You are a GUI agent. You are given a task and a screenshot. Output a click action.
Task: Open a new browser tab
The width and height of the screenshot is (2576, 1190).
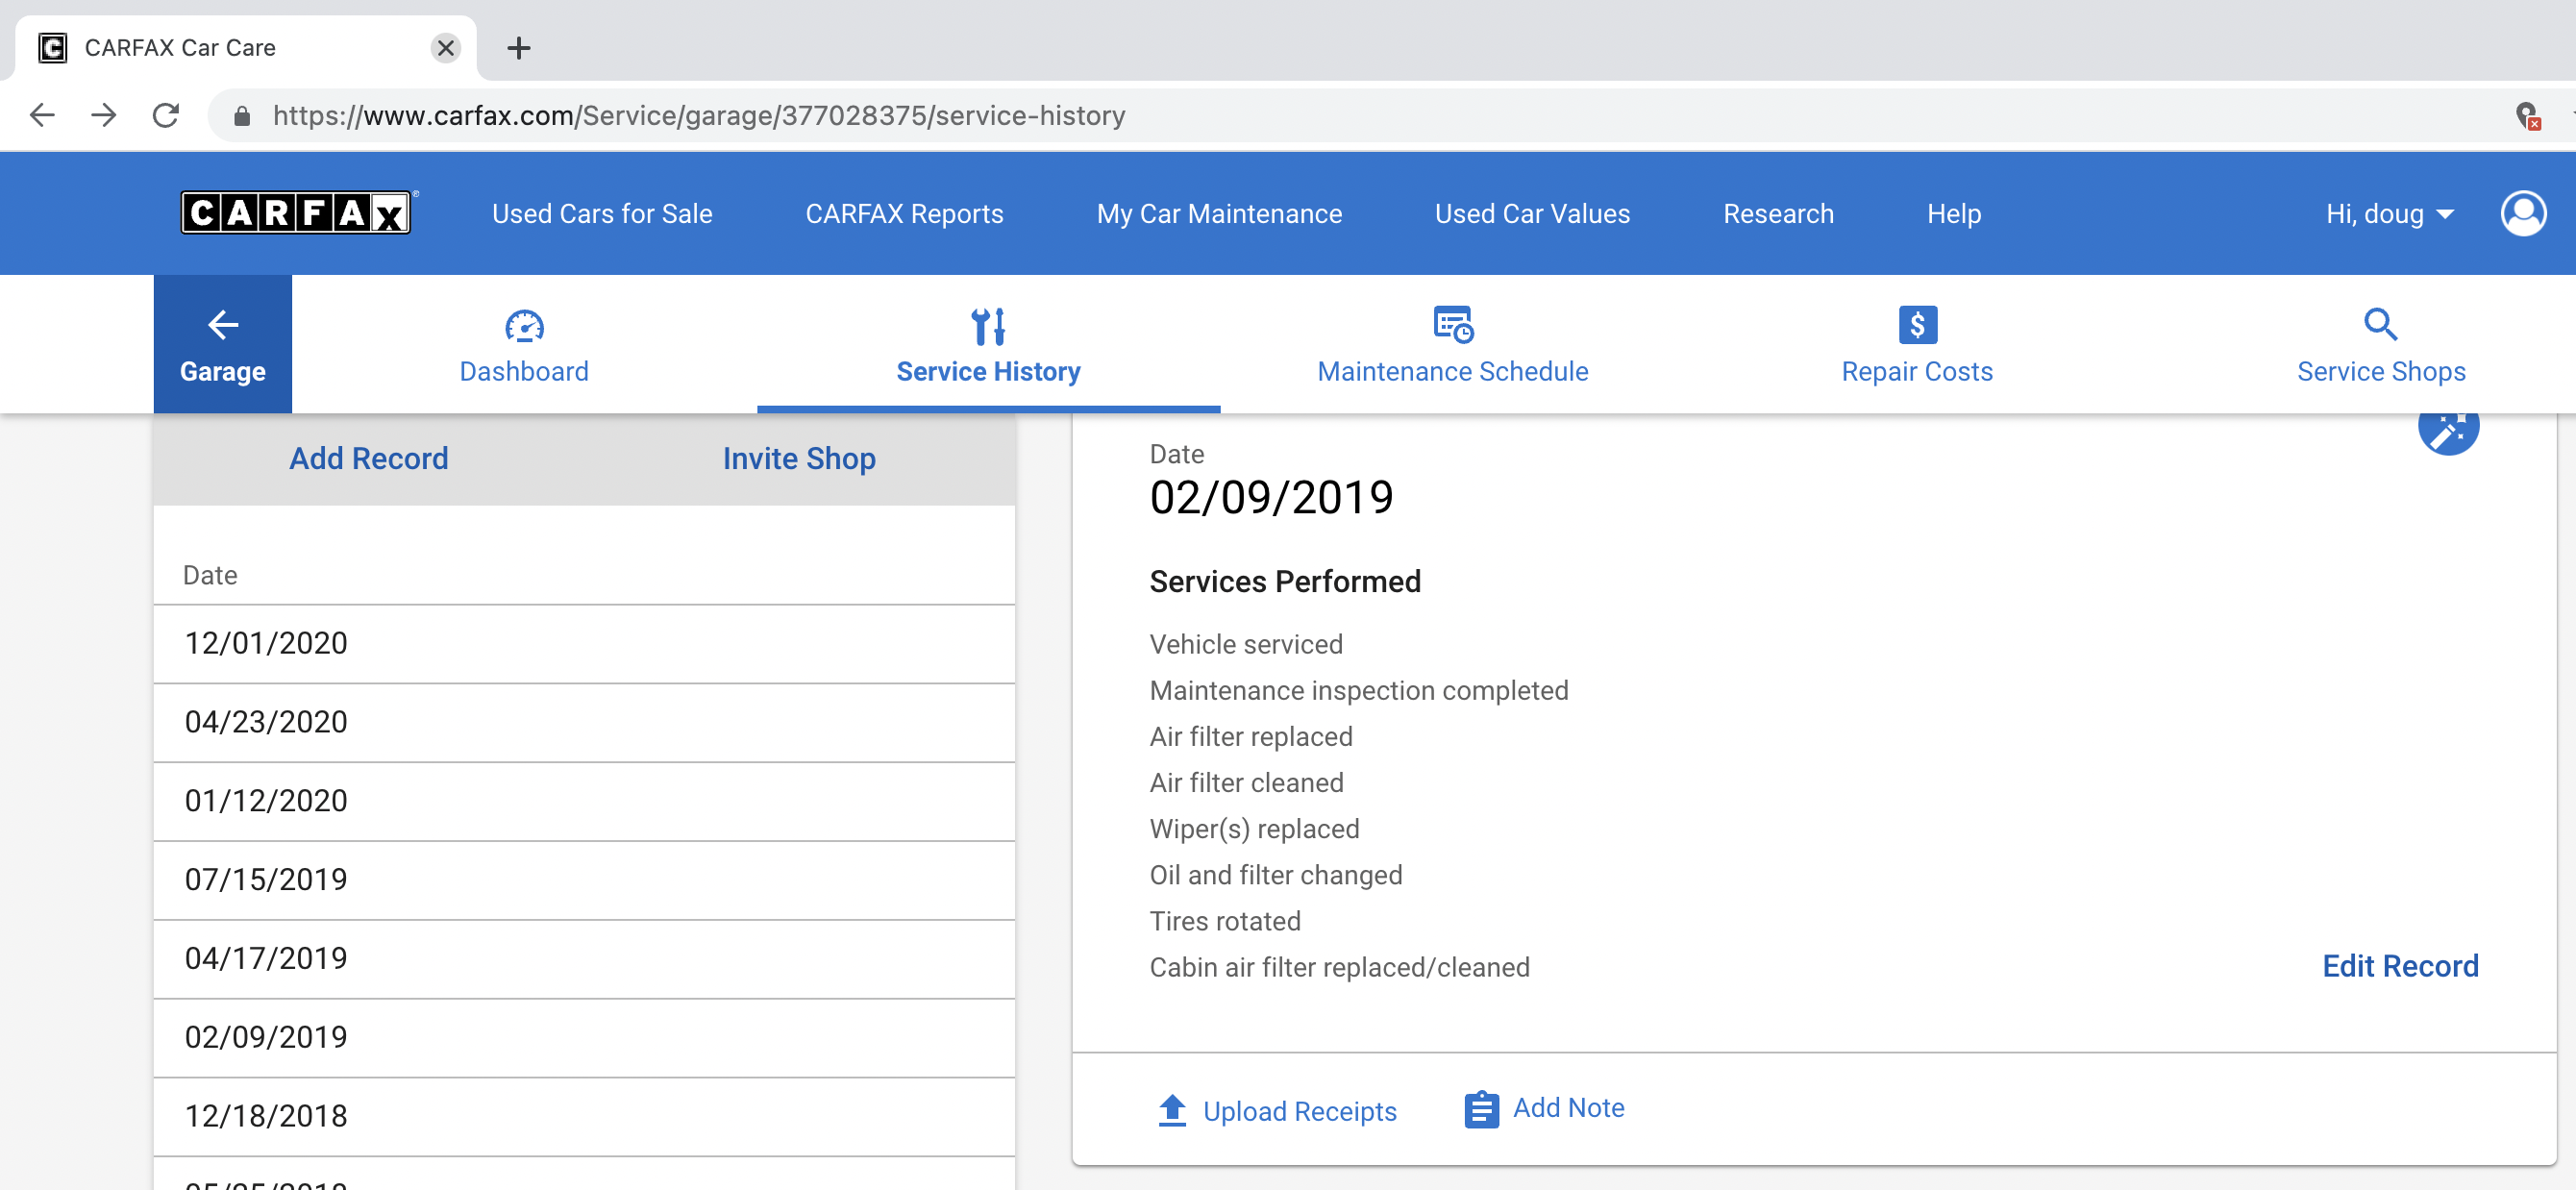click(x=518, y=47)
